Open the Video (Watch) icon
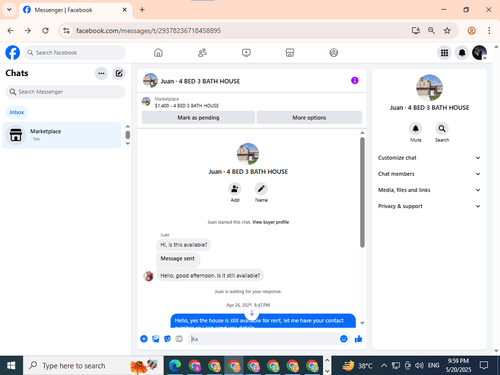Screen dimensions: 500x375 pyautogui.click(x=246, y=53)
